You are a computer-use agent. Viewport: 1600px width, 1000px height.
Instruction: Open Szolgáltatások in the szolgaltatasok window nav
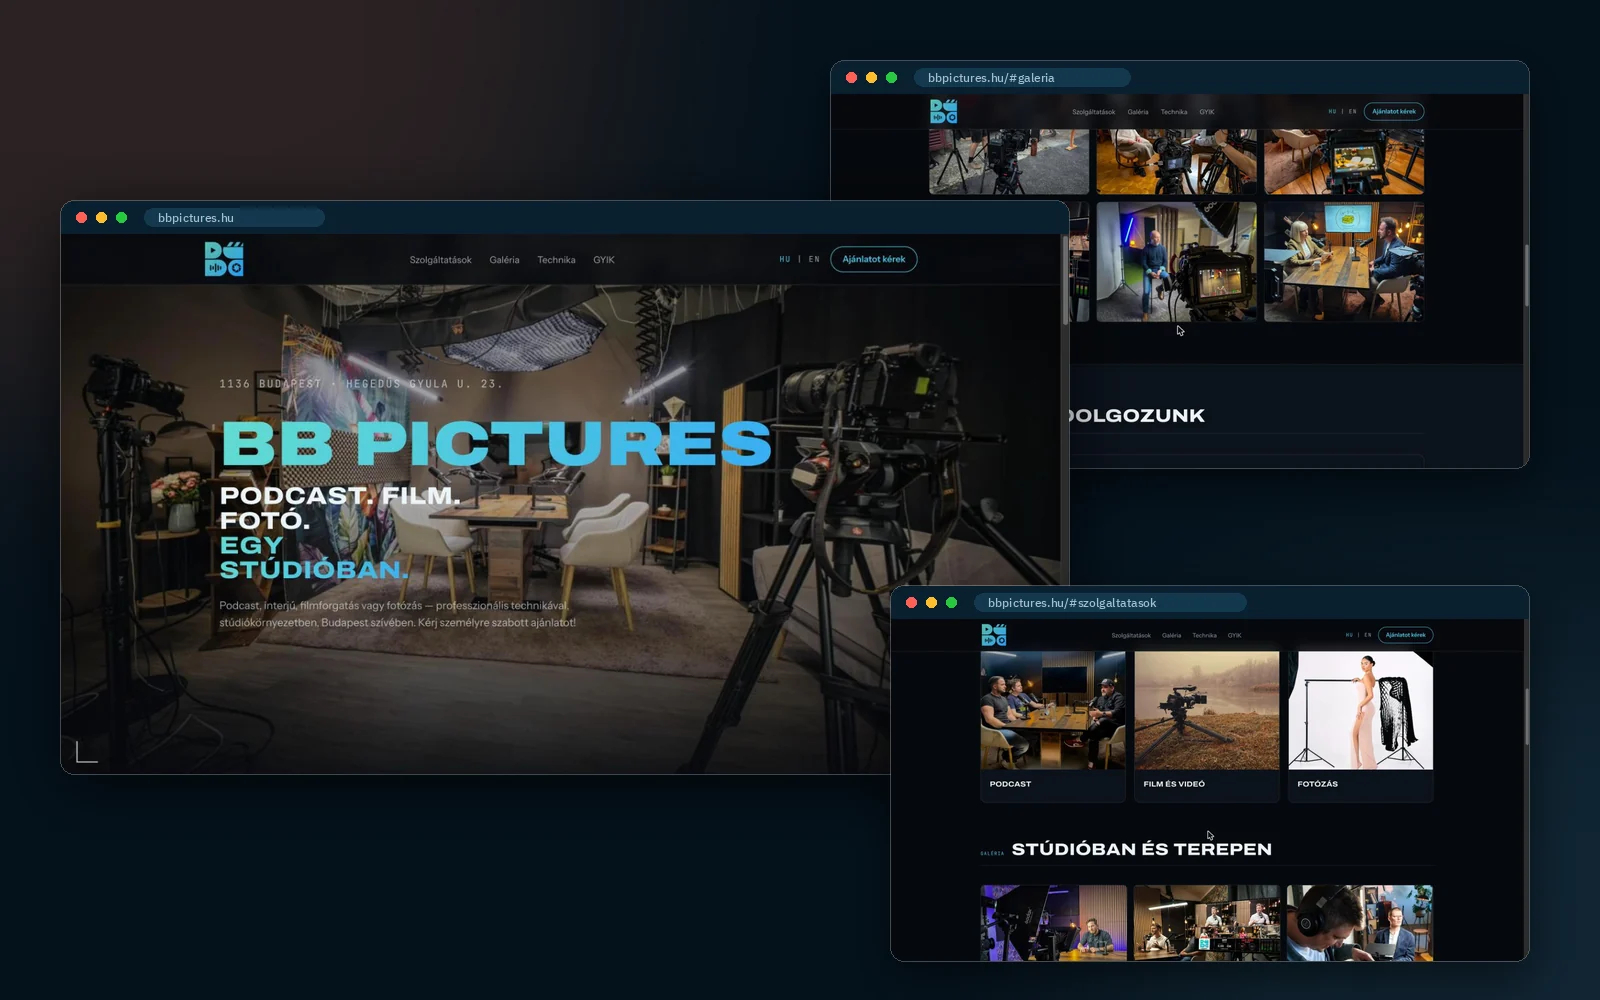point(1131,635)
